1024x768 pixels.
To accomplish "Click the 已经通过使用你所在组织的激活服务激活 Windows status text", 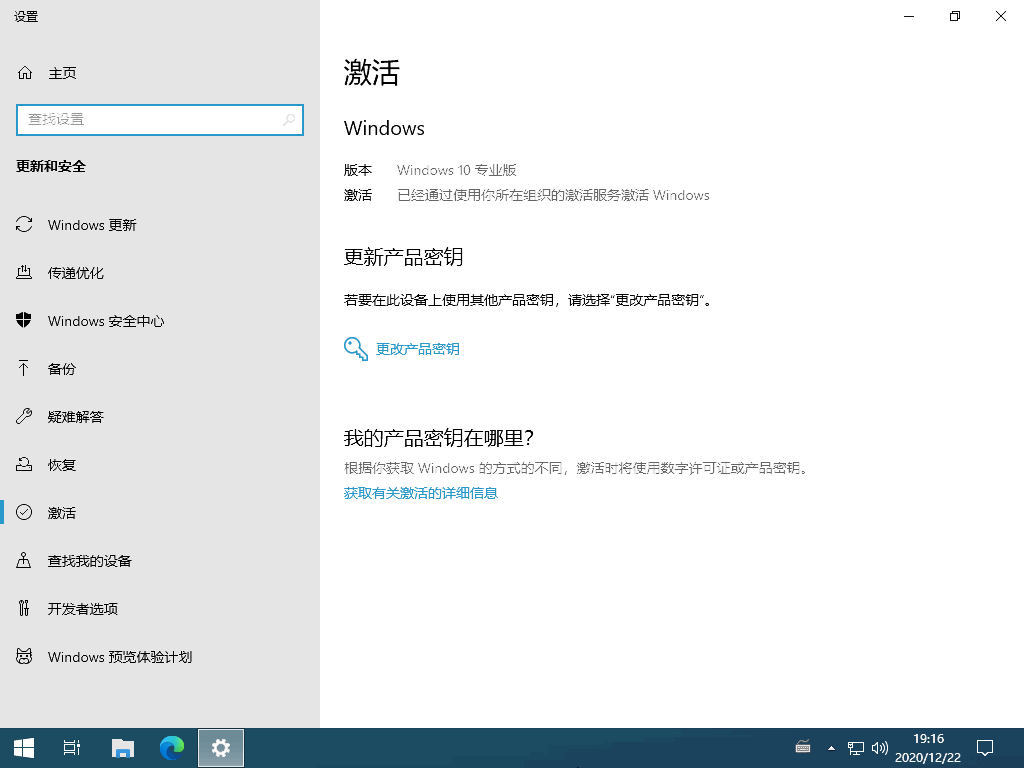I will pos(553,195).
